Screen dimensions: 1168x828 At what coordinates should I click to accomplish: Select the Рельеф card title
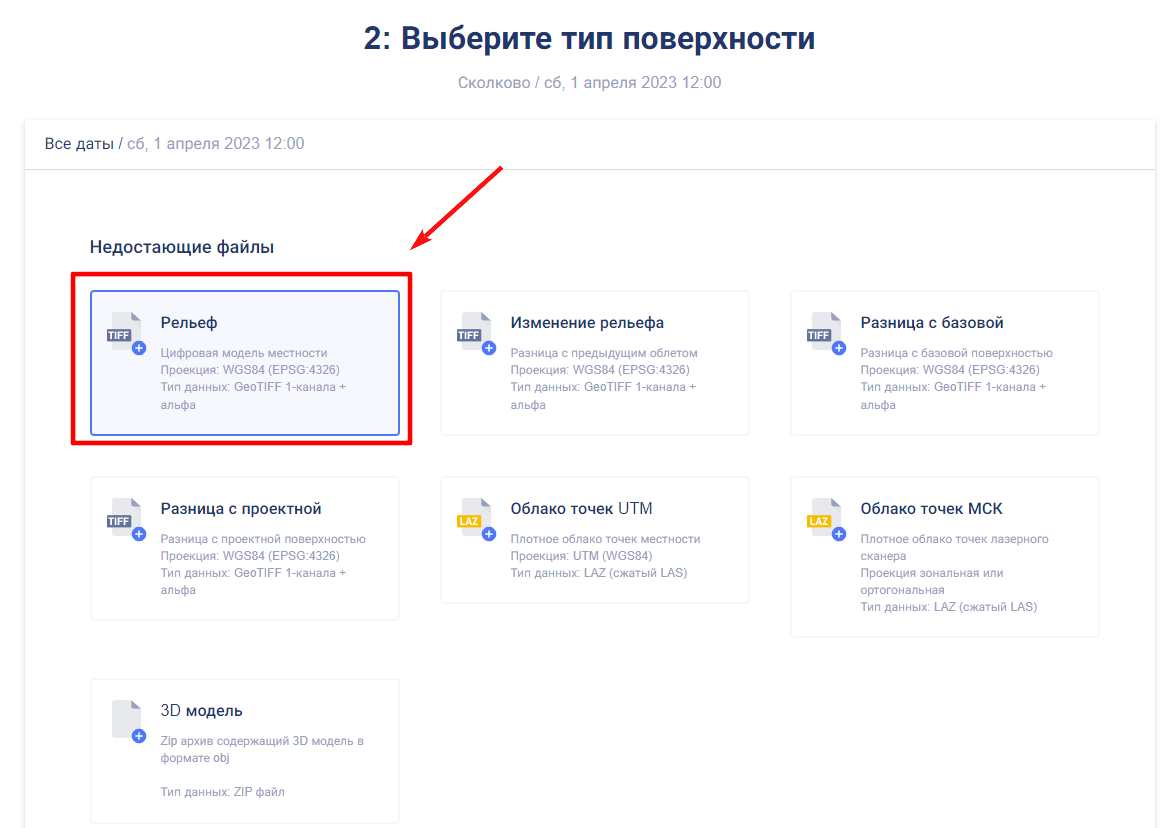point(189,323)
